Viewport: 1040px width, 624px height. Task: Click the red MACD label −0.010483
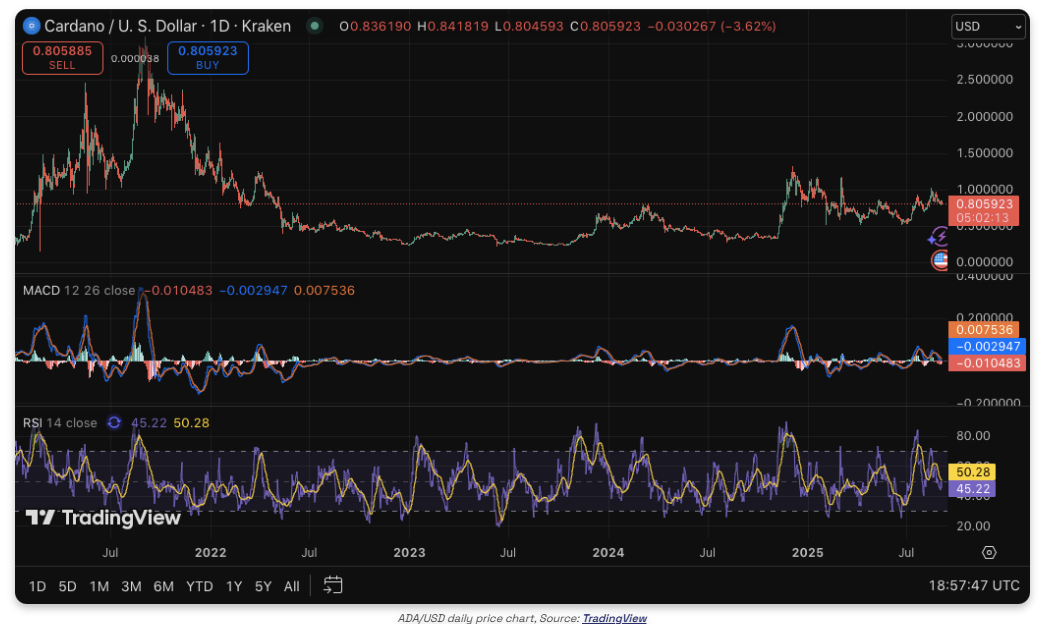pyautogui.click(x=987, y=363)
